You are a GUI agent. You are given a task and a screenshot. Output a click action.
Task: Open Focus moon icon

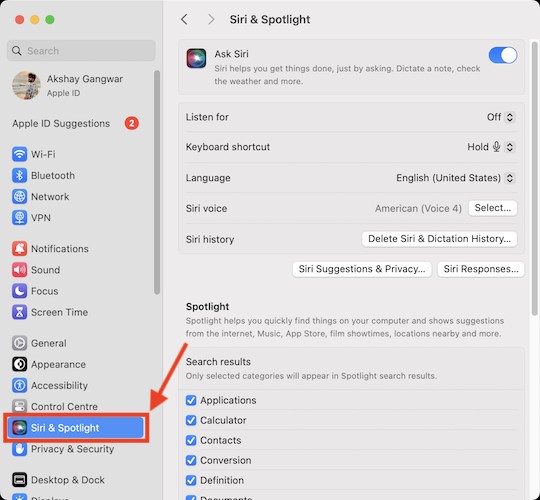(x=19, y=291)
